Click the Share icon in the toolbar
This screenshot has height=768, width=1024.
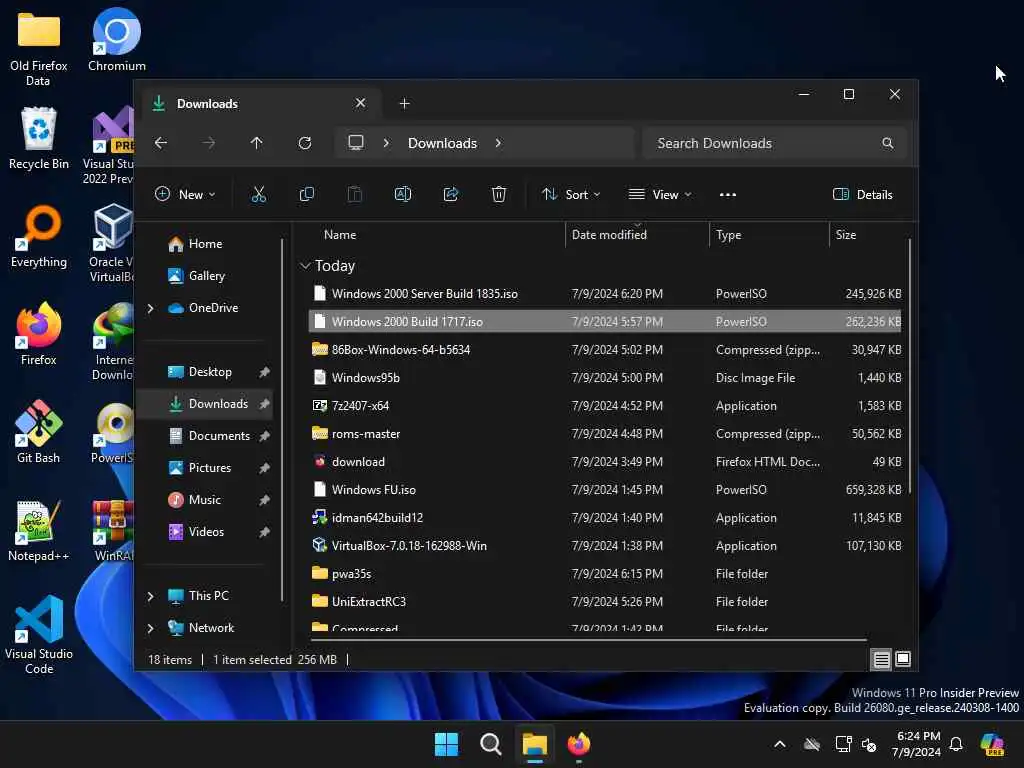click(451, 195)
